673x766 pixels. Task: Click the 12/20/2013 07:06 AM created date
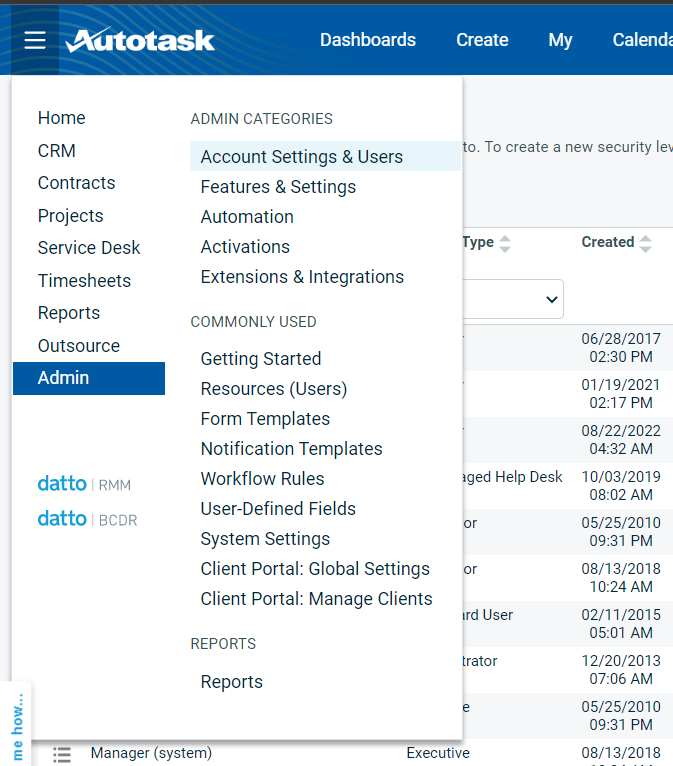pyautogui.click(x=621, y=670)
